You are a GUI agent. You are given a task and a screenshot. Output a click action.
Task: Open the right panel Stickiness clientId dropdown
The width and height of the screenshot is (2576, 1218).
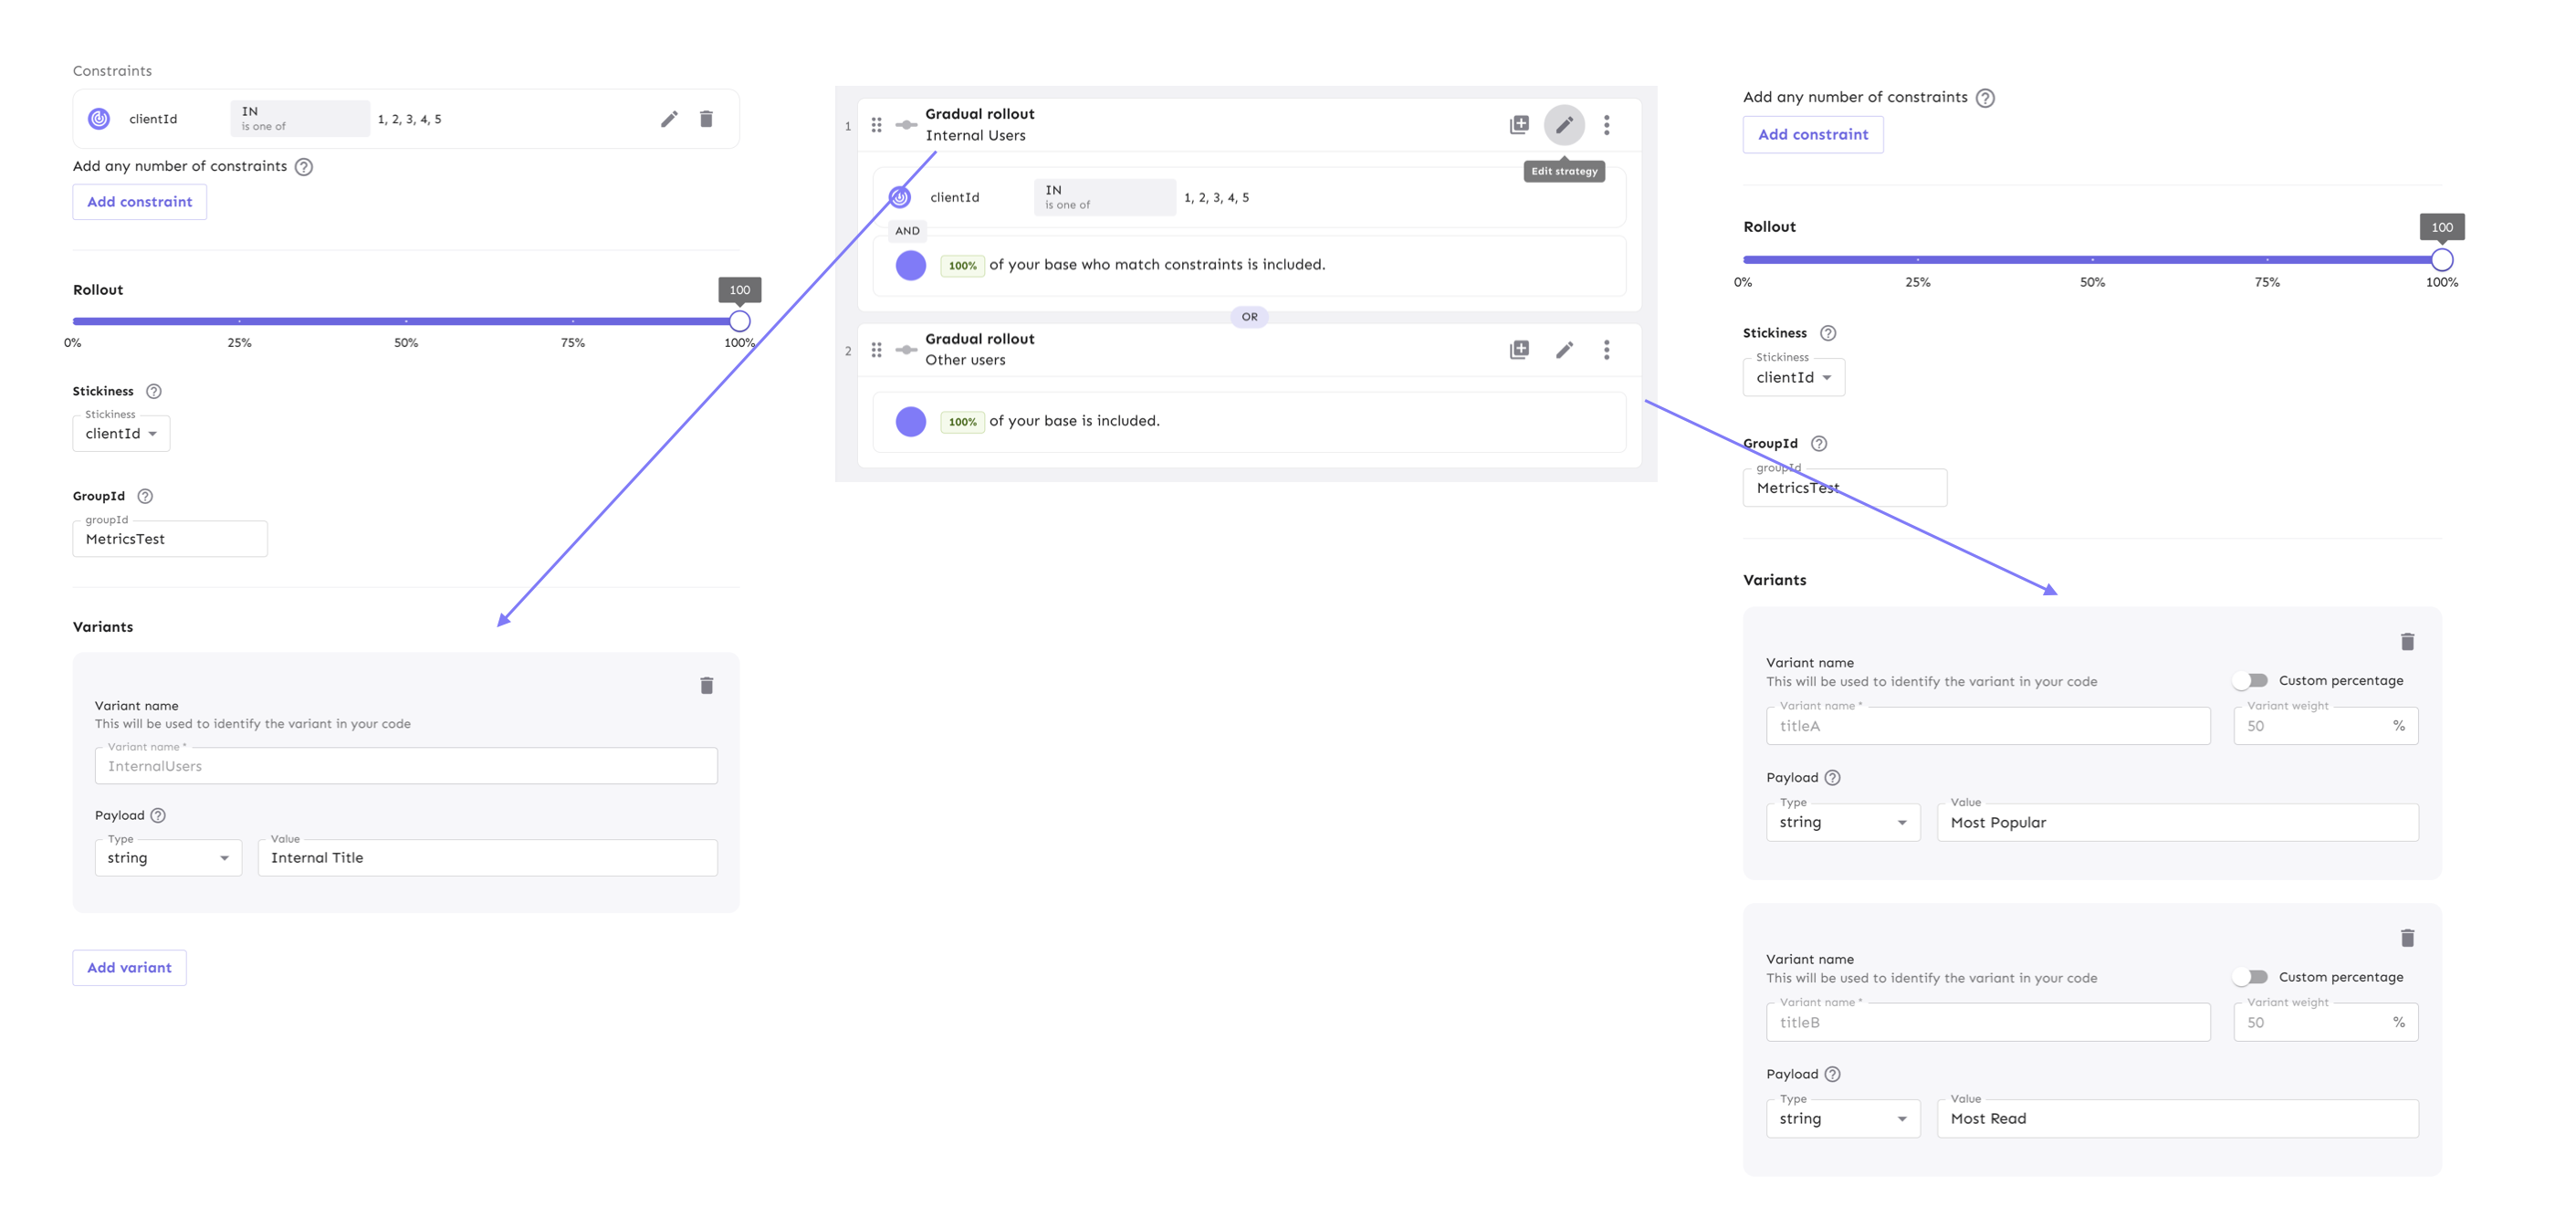1793,378
